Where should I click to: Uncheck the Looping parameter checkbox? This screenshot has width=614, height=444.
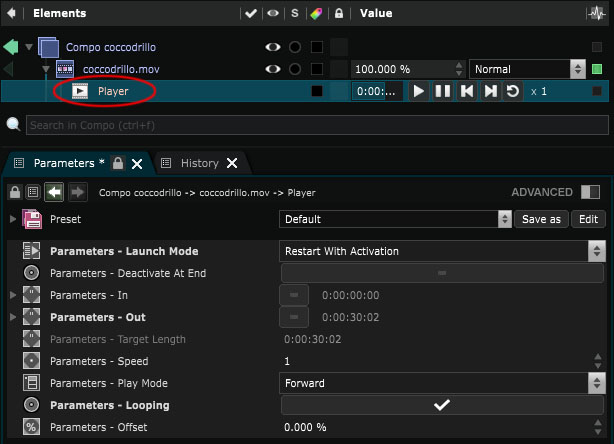pos(442,405)
